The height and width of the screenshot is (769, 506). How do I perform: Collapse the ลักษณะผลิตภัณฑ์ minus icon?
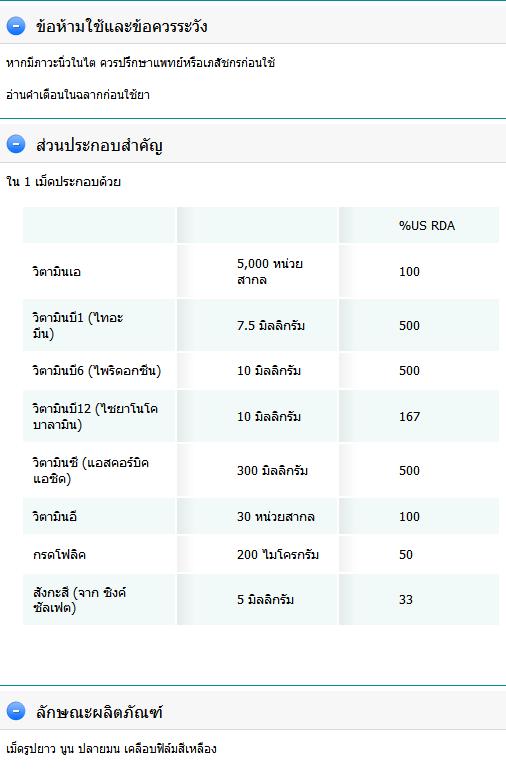(x=16, y=710)
